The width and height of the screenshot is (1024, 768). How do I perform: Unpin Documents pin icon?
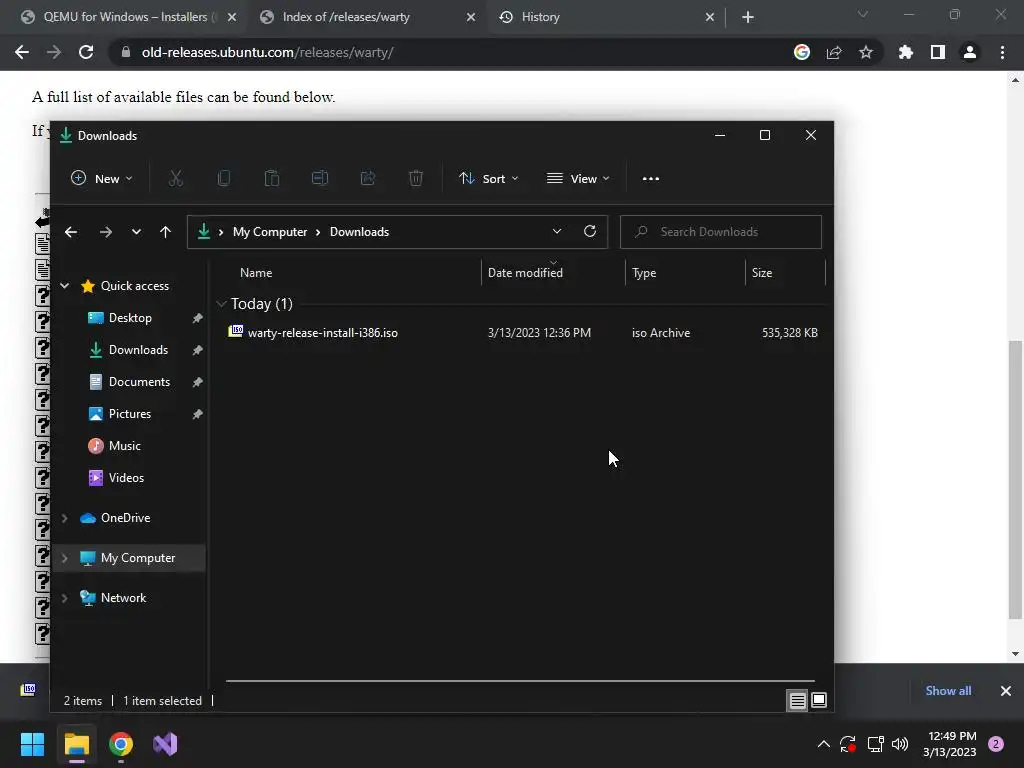coord(197,382)
